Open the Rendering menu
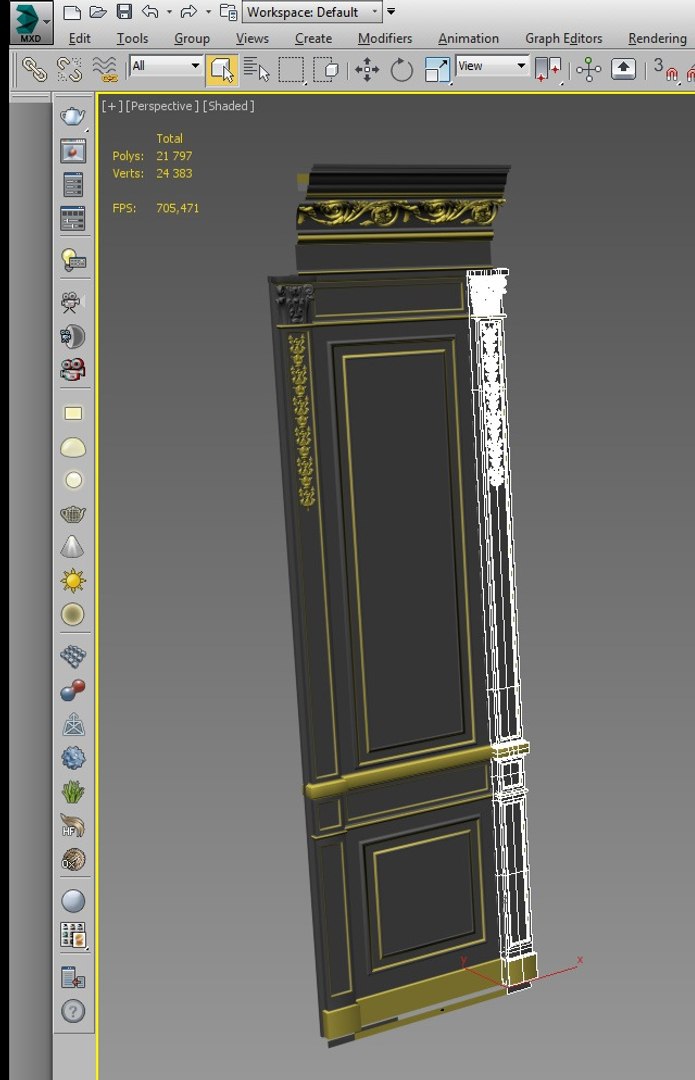This screenshot has width=695, height=1080. point(657,39)
